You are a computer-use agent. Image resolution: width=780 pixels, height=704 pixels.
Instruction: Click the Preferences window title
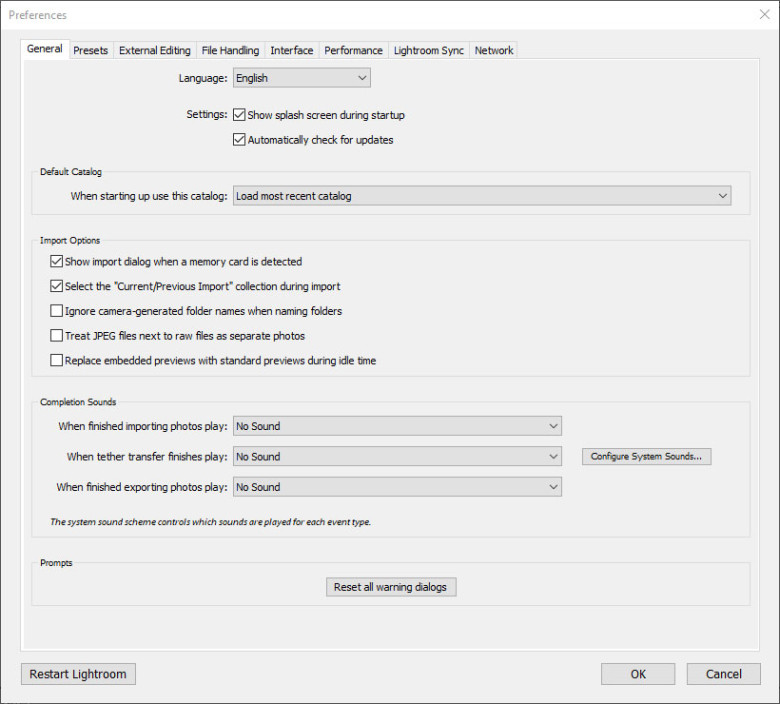click(37, 15)
